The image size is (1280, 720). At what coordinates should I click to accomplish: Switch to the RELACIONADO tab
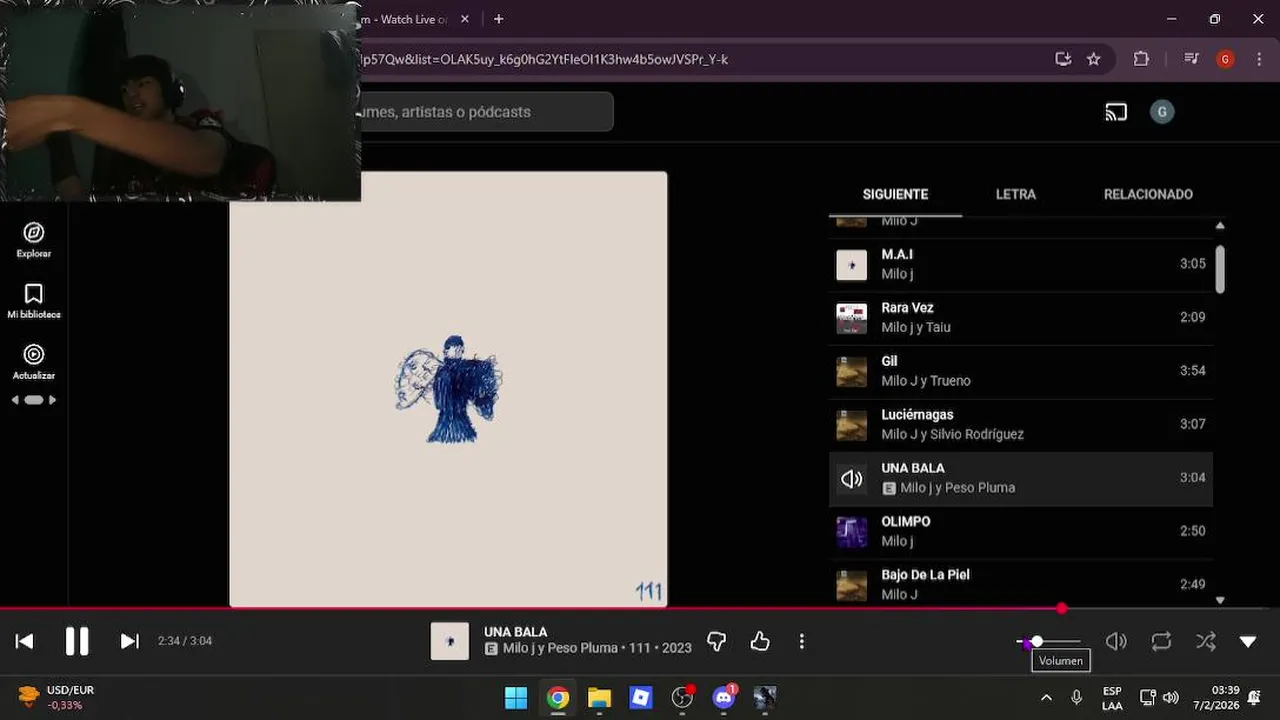point(1148,194)
